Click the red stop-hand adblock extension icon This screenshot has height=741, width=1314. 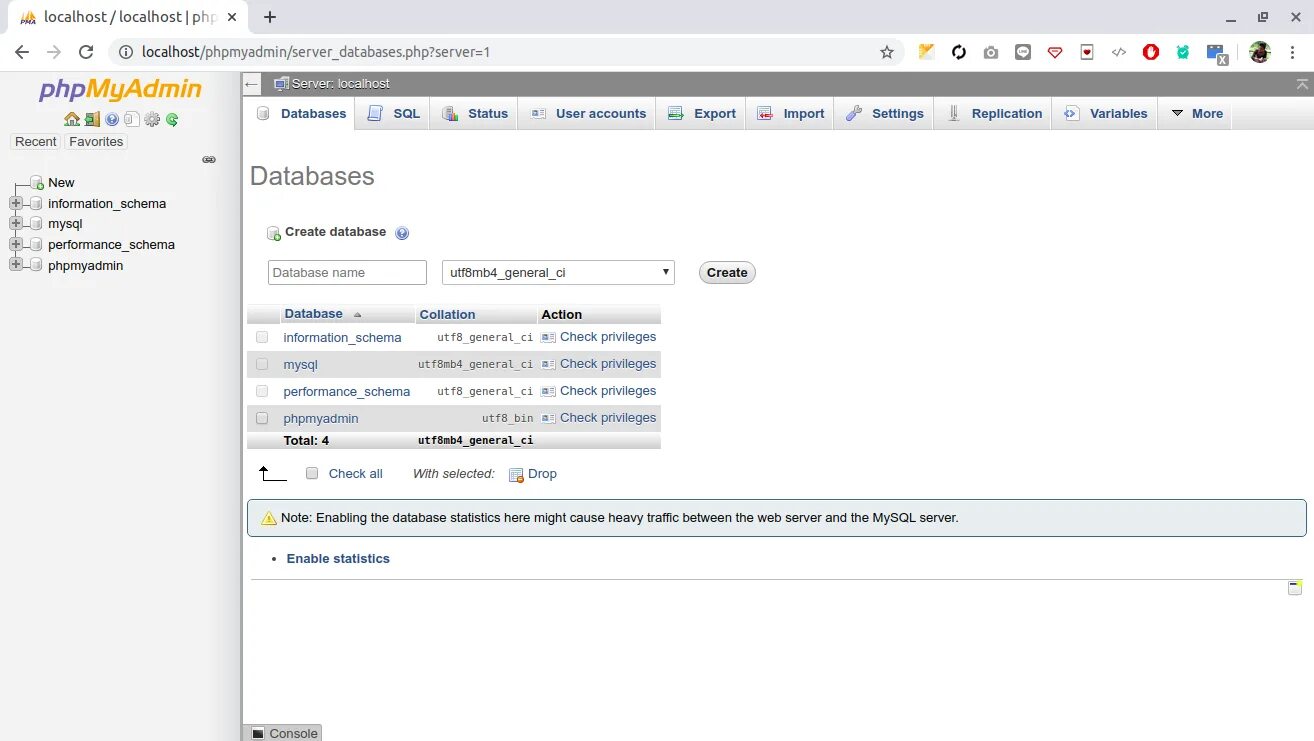pos(1151,52)
